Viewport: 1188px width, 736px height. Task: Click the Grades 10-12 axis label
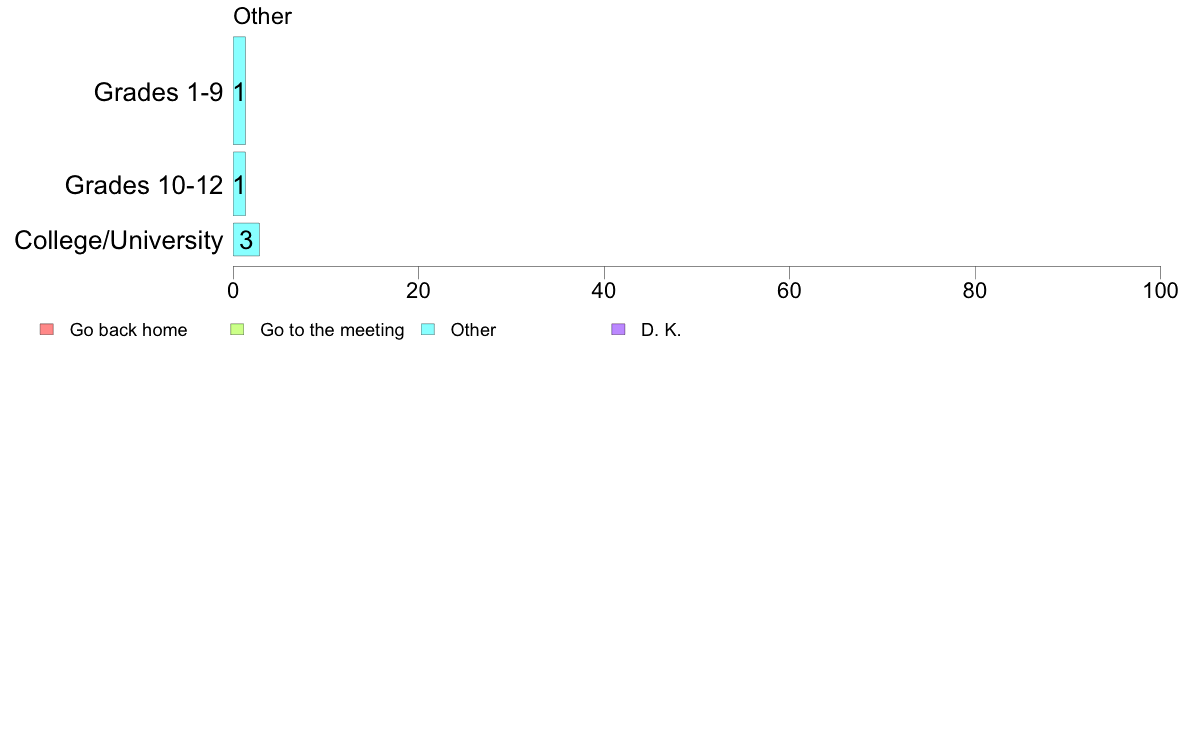144,185
